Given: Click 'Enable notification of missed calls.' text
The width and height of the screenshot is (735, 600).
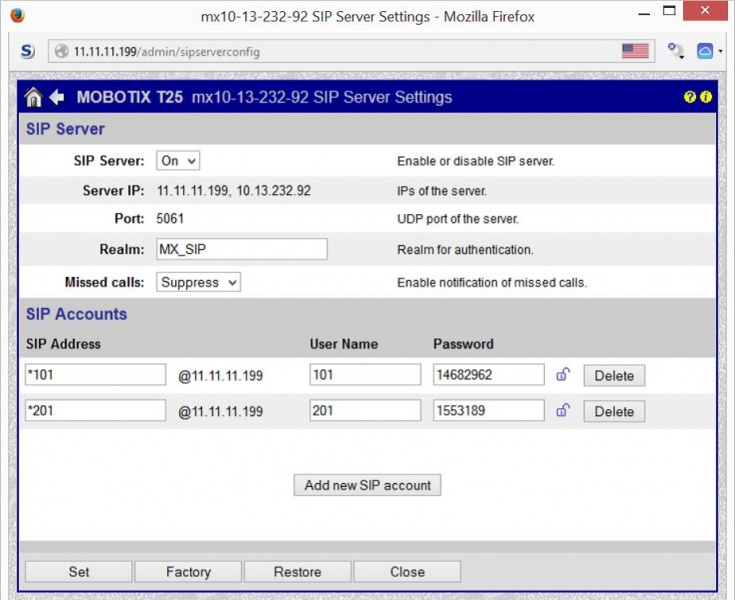Looking at the screenshot, I should pos(492,282).
